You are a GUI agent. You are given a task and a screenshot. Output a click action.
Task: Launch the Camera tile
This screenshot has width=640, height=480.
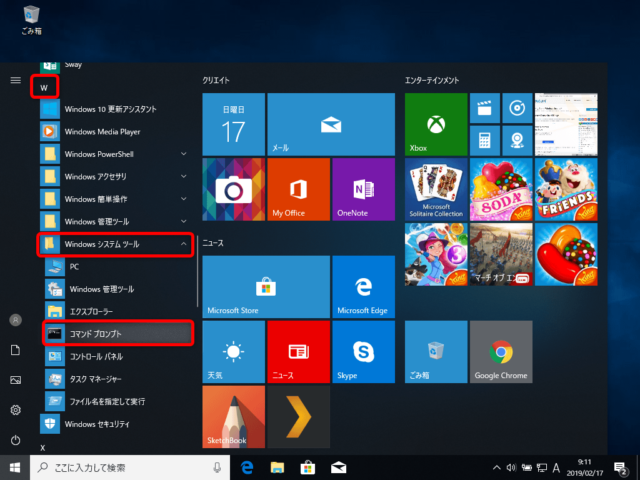tap(233, 189)
